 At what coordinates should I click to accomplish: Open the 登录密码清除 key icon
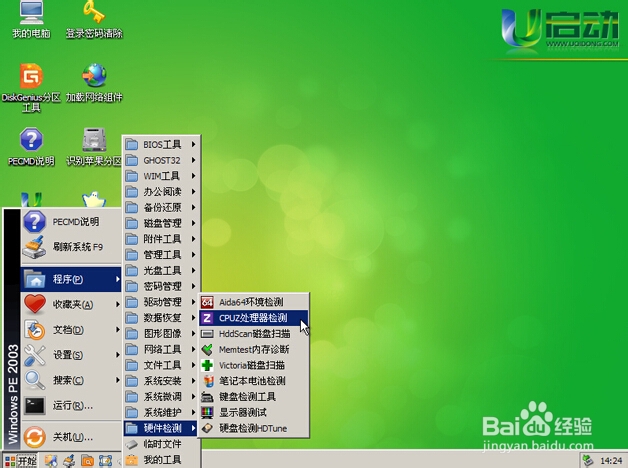point(94,19)
